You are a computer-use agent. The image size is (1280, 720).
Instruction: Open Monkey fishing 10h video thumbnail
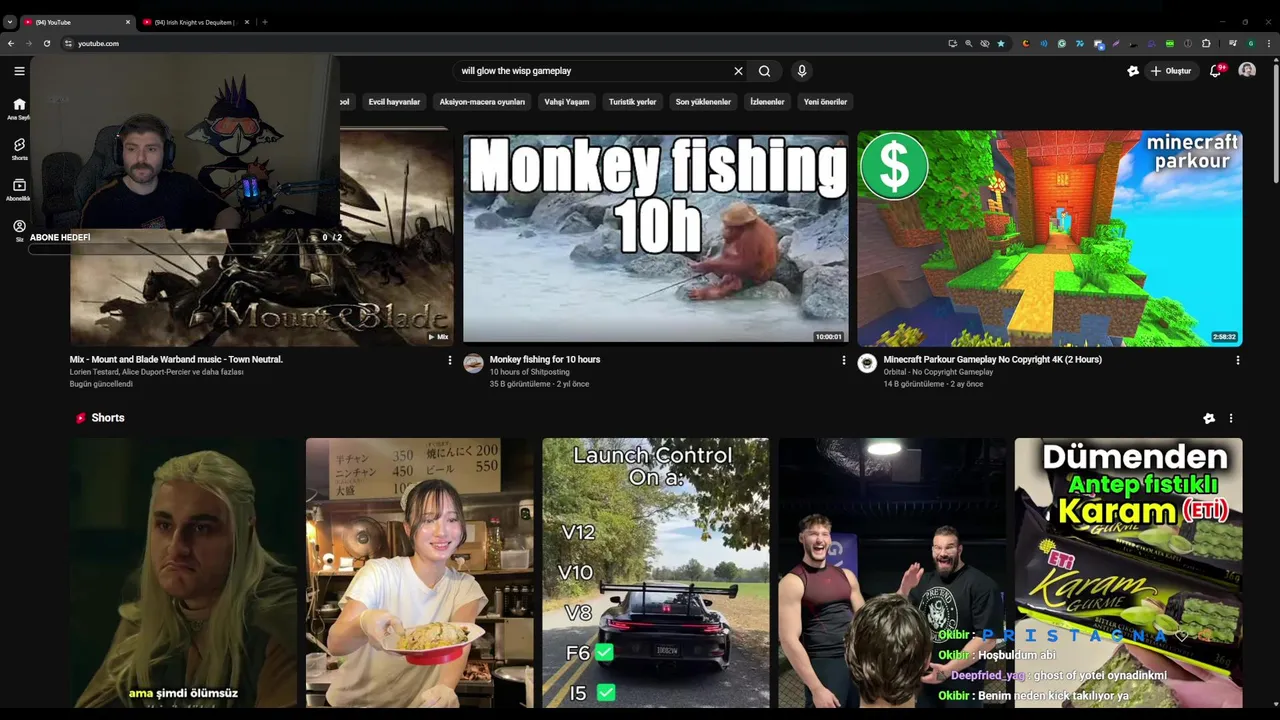click(x=655, y=238)
